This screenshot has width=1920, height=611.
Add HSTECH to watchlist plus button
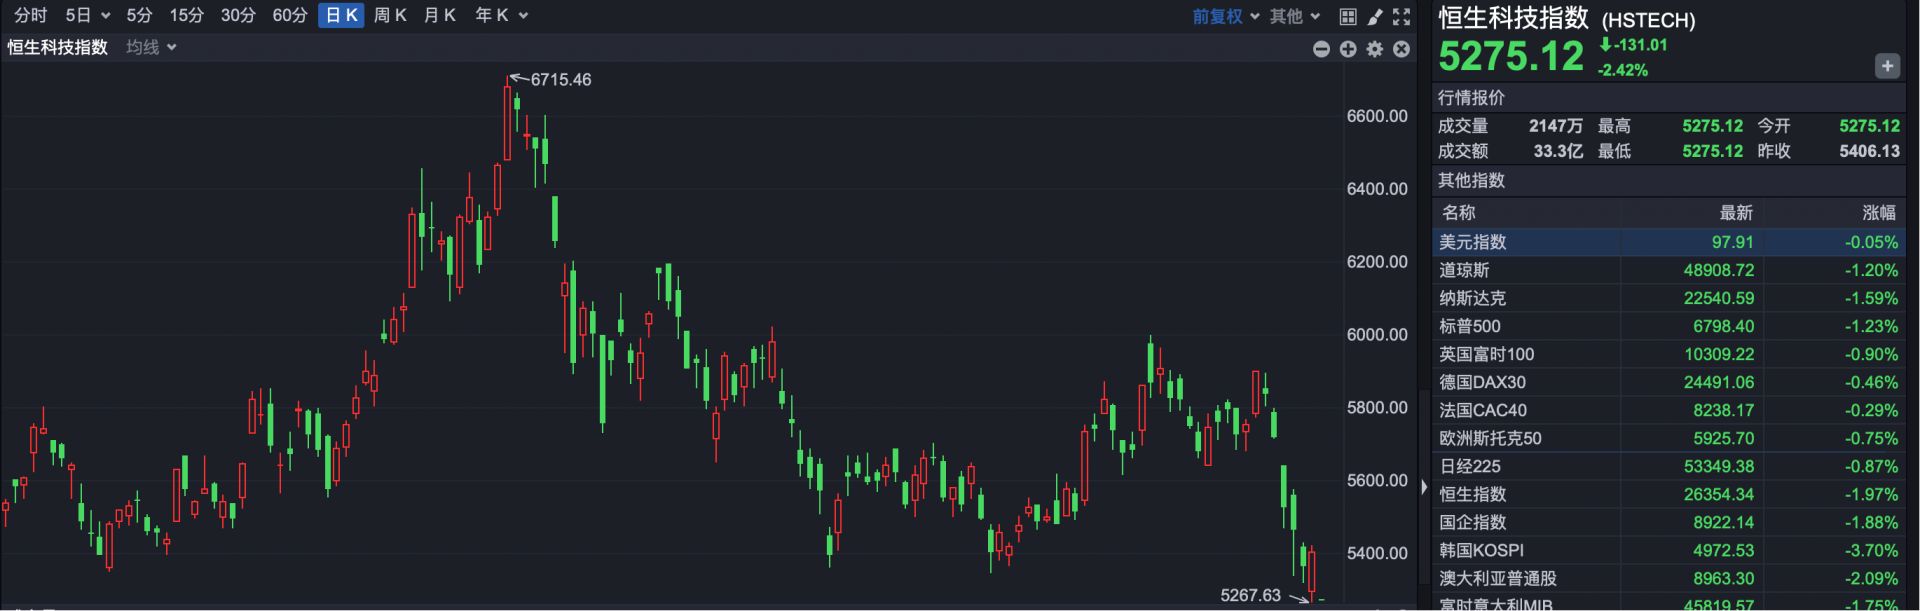(x=1886, y=66)
